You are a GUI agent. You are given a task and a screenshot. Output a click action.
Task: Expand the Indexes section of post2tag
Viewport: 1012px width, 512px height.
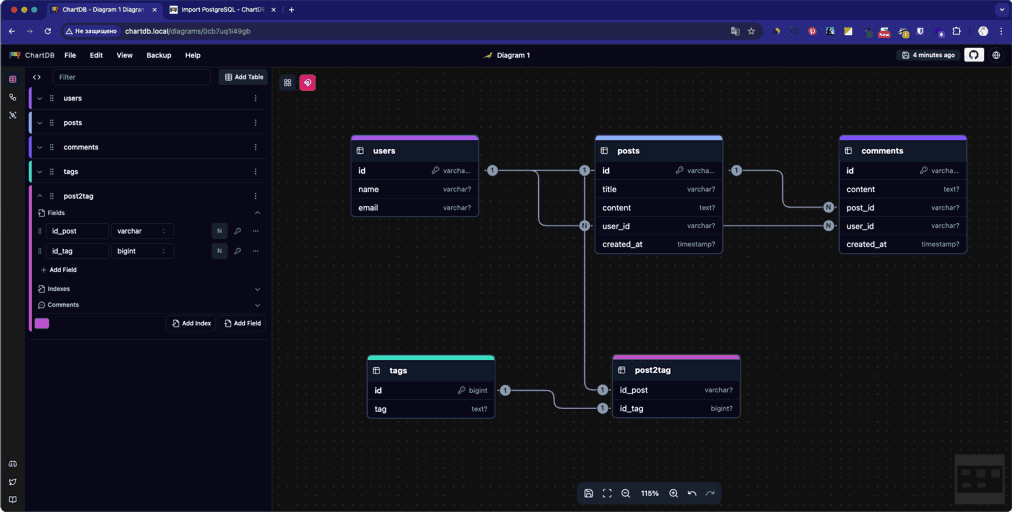click(x=257, y=289)
